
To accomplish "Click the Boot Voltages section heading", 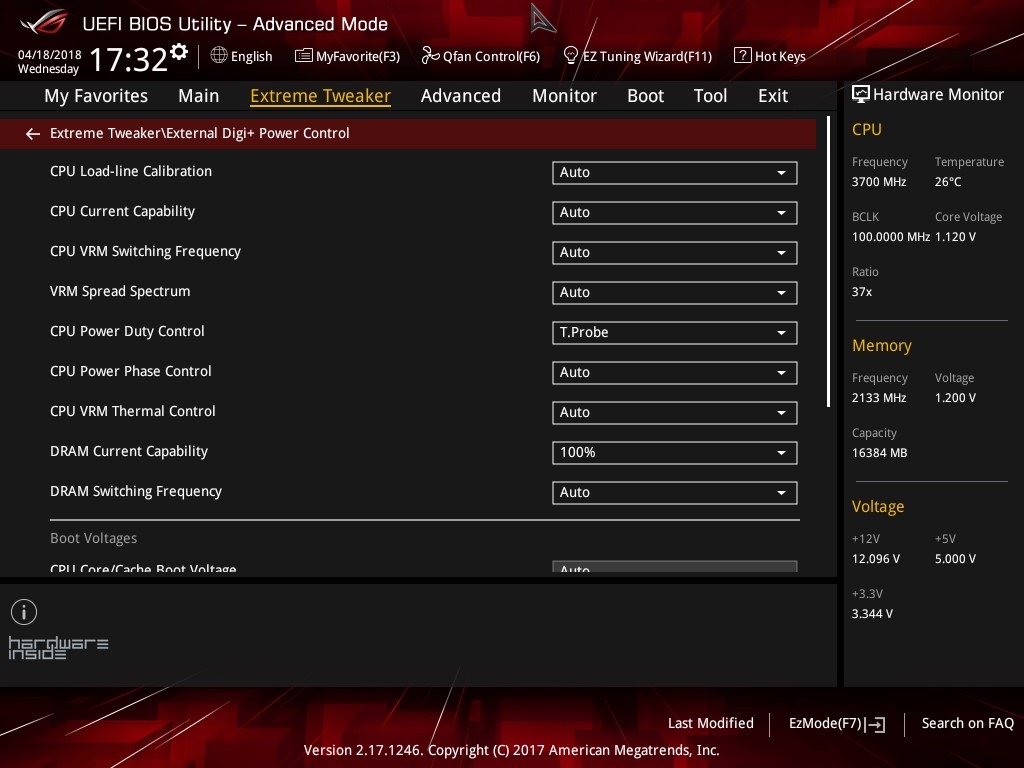I will click(x=94, y=538).
